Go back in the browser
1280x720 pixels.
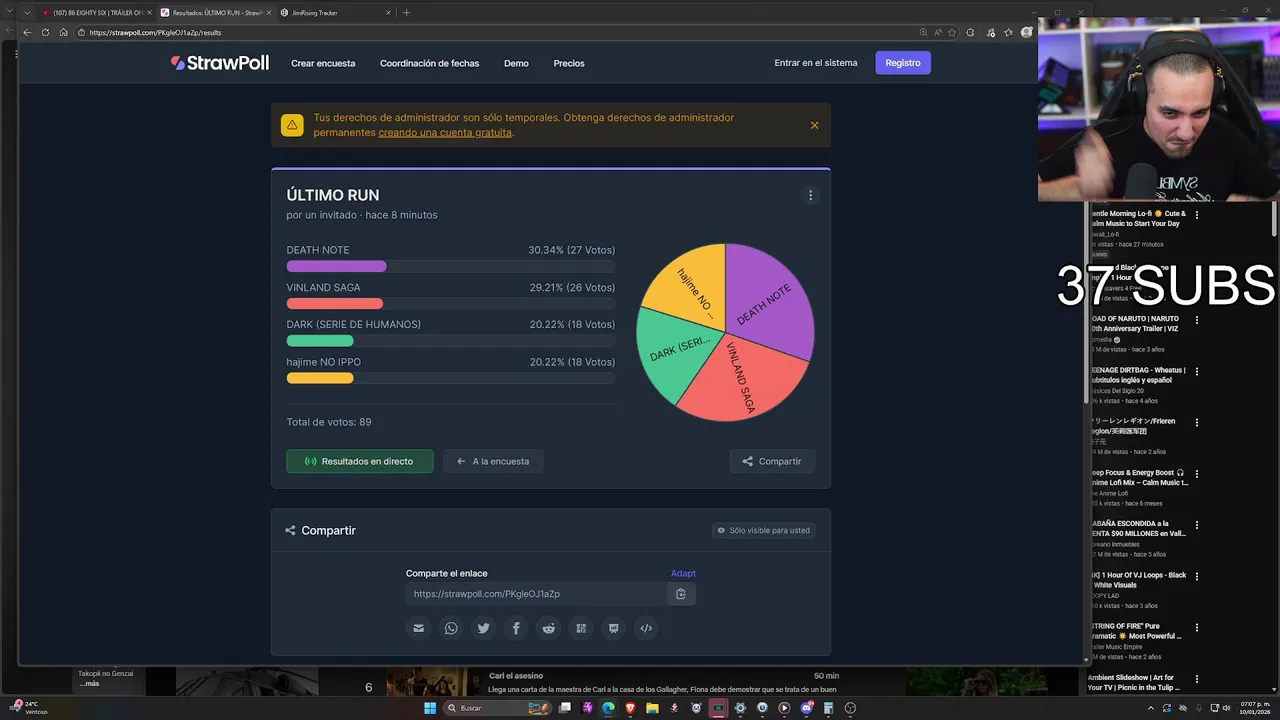pyautogui.click(x=27, y=32)
